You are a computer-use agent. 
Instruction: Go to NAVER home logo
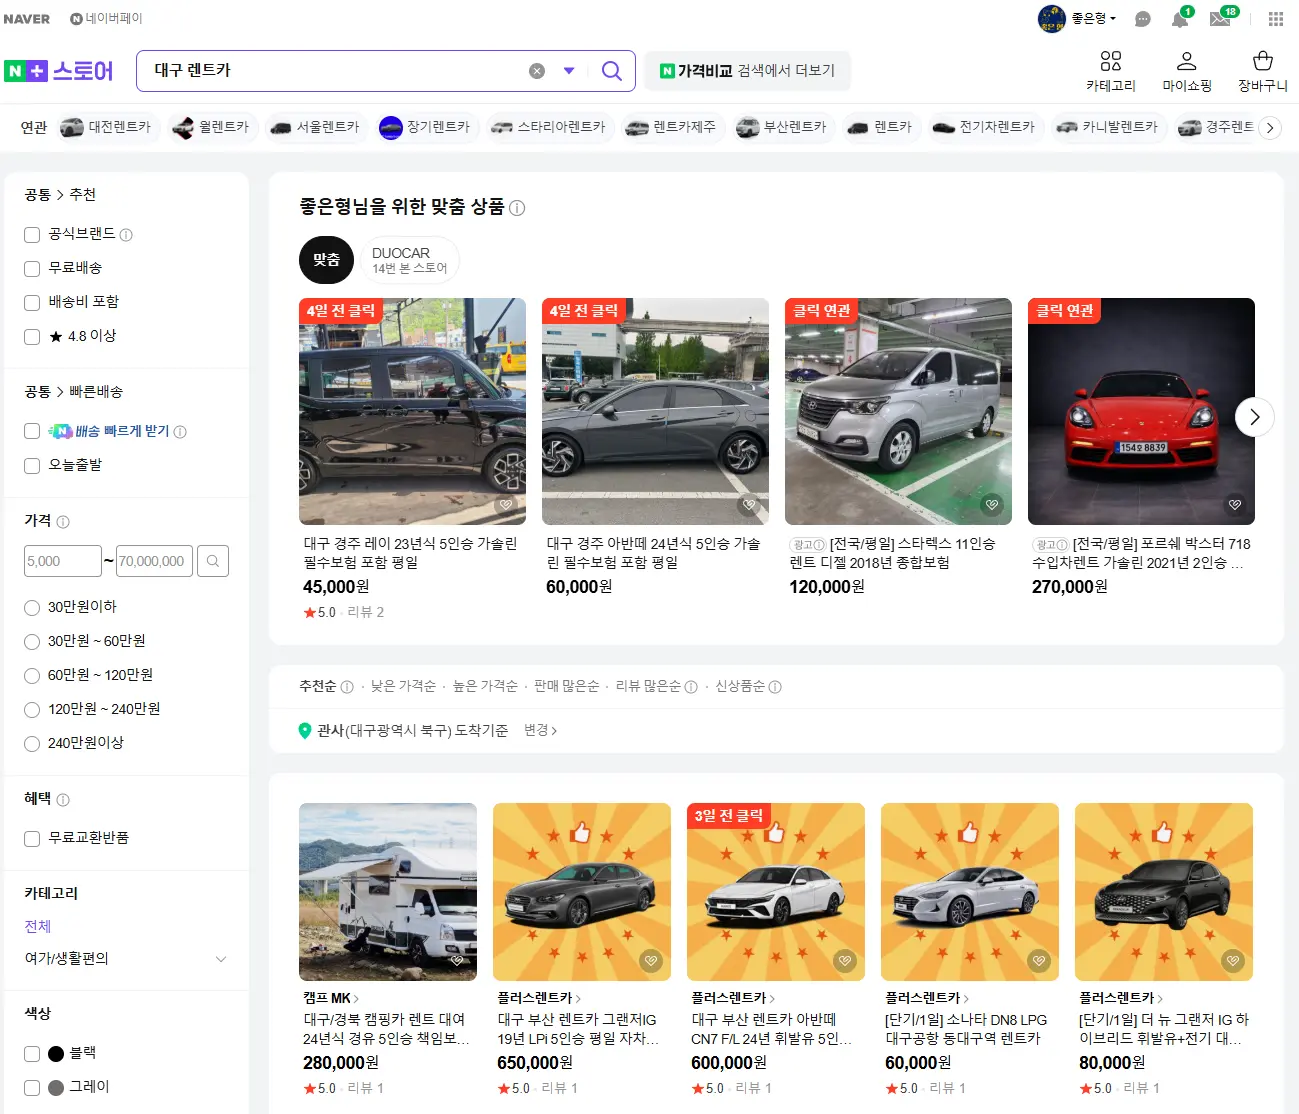coord(27,19)
